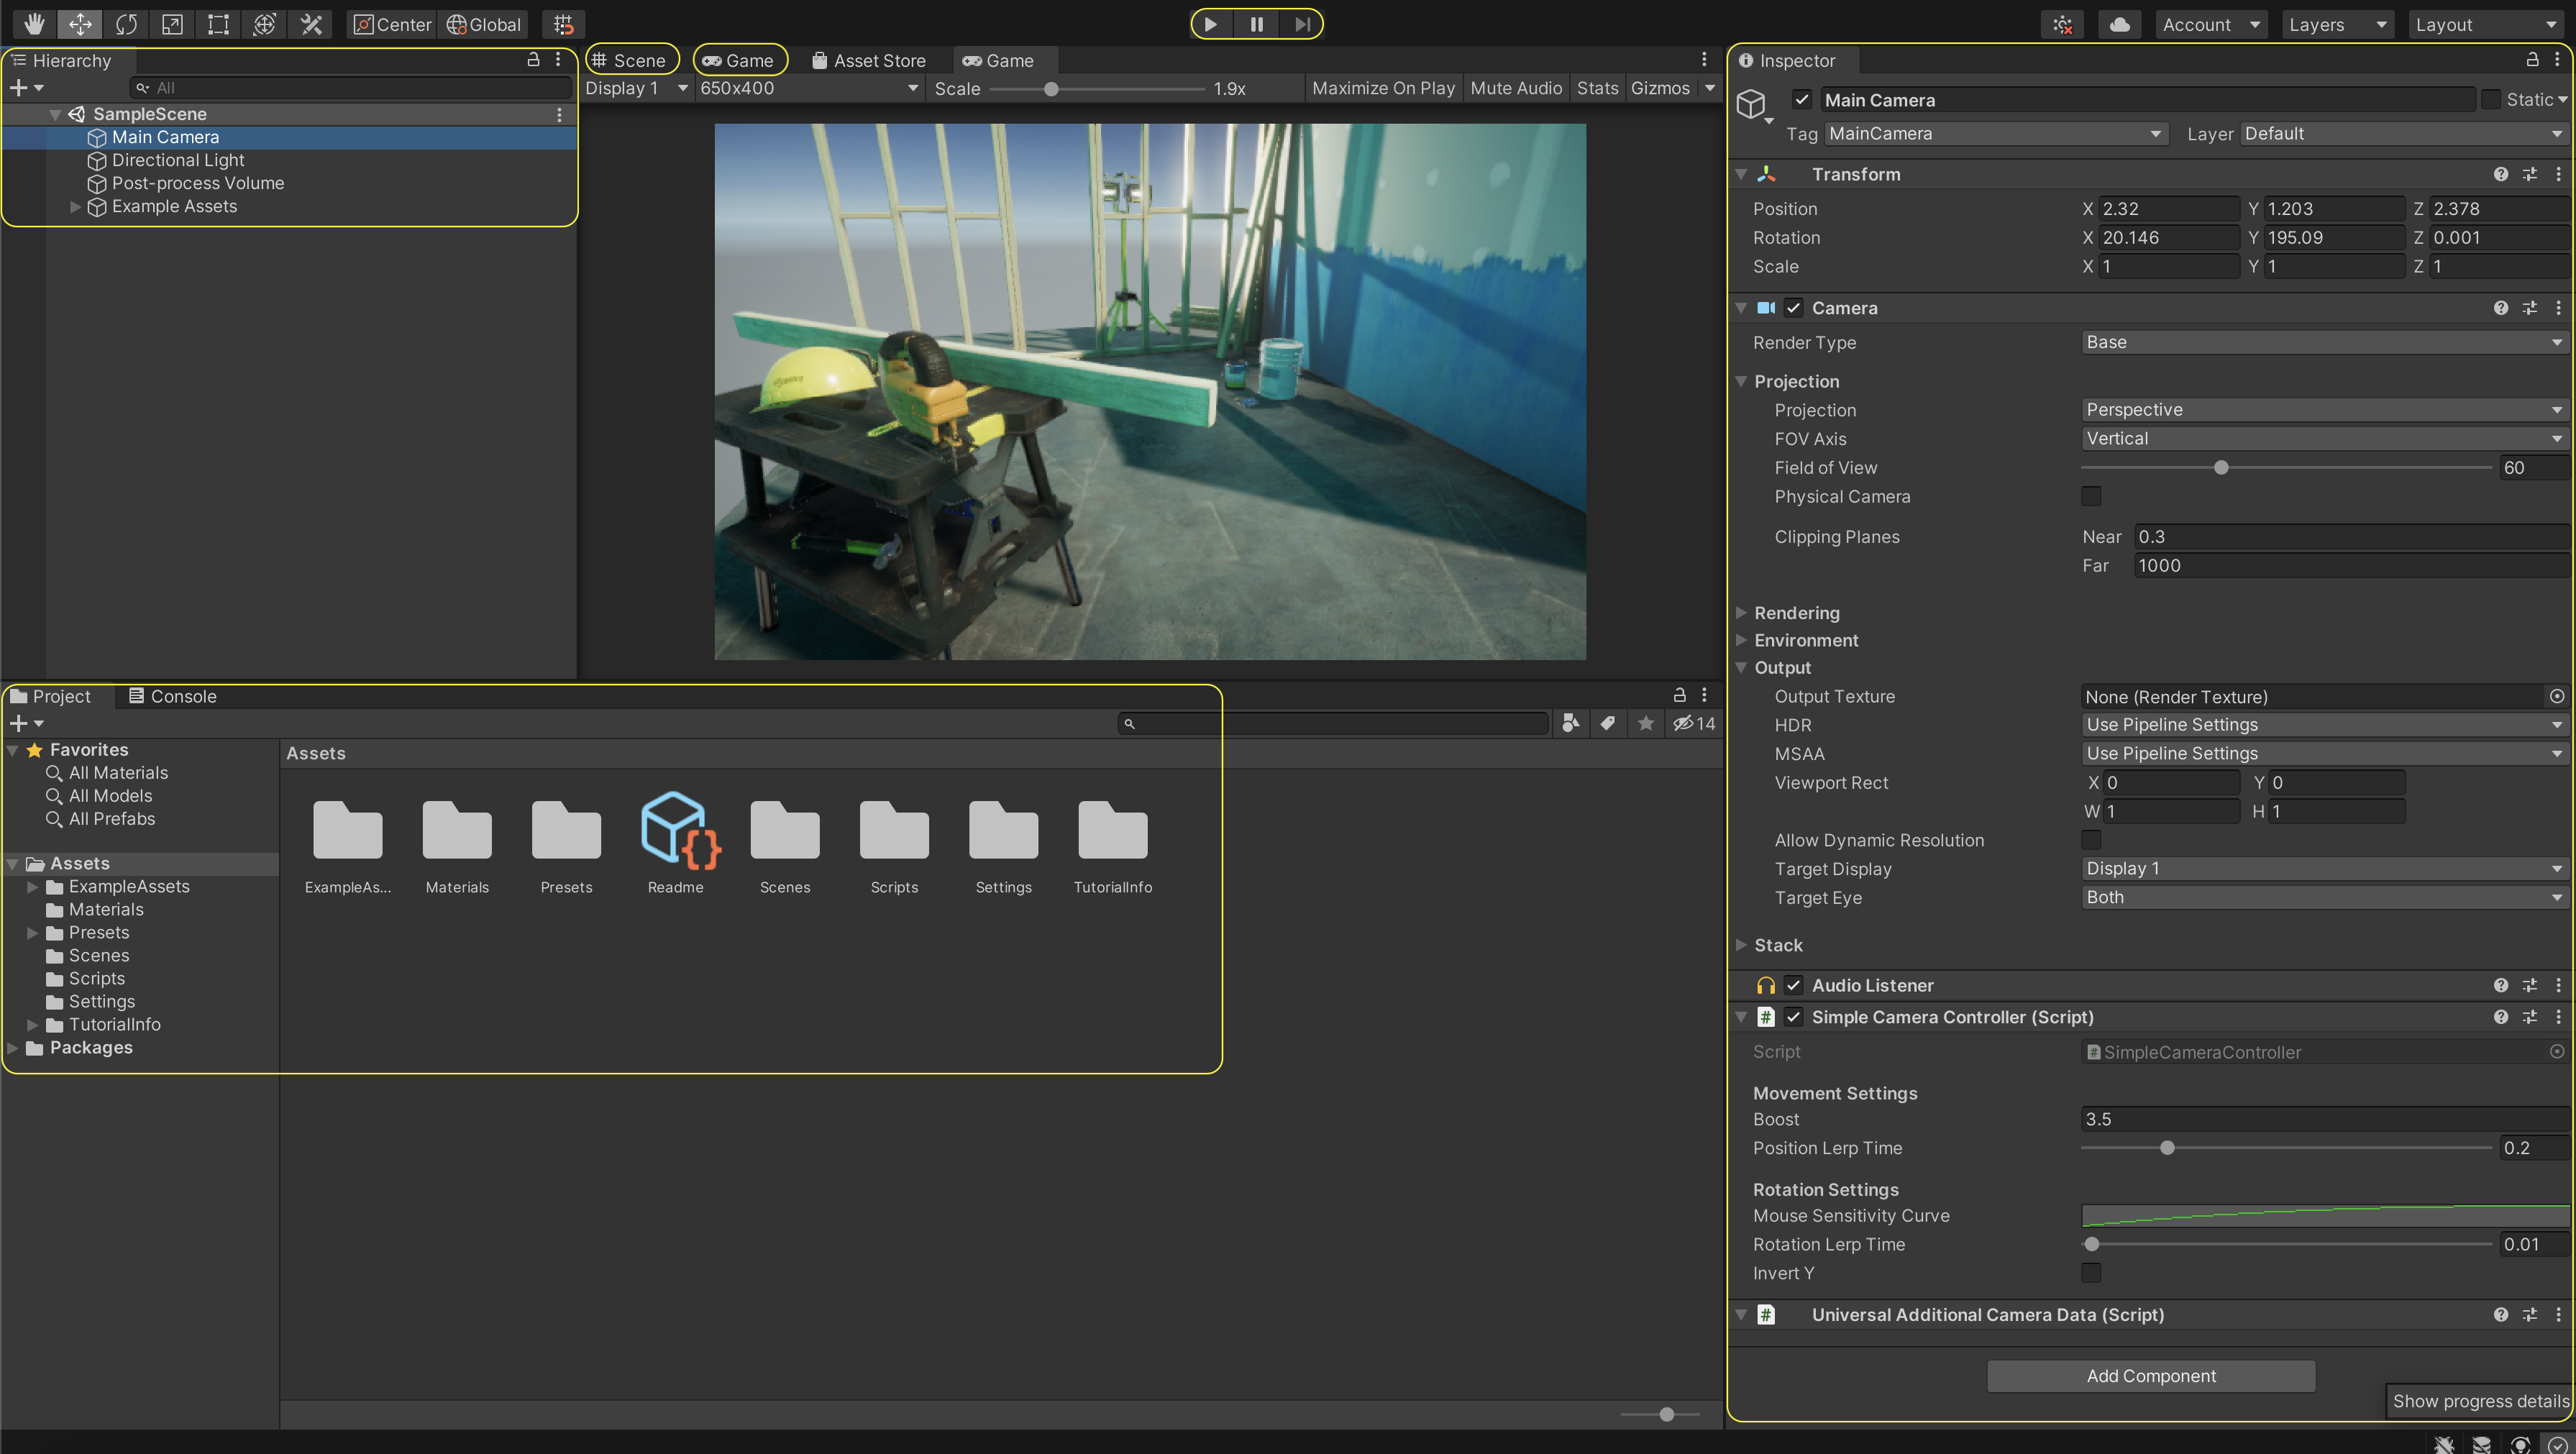Click the Play button
Image resolution: width=2576 pixels, height=1454 pixels.
pyautogui.click(x=1210, y=24)
